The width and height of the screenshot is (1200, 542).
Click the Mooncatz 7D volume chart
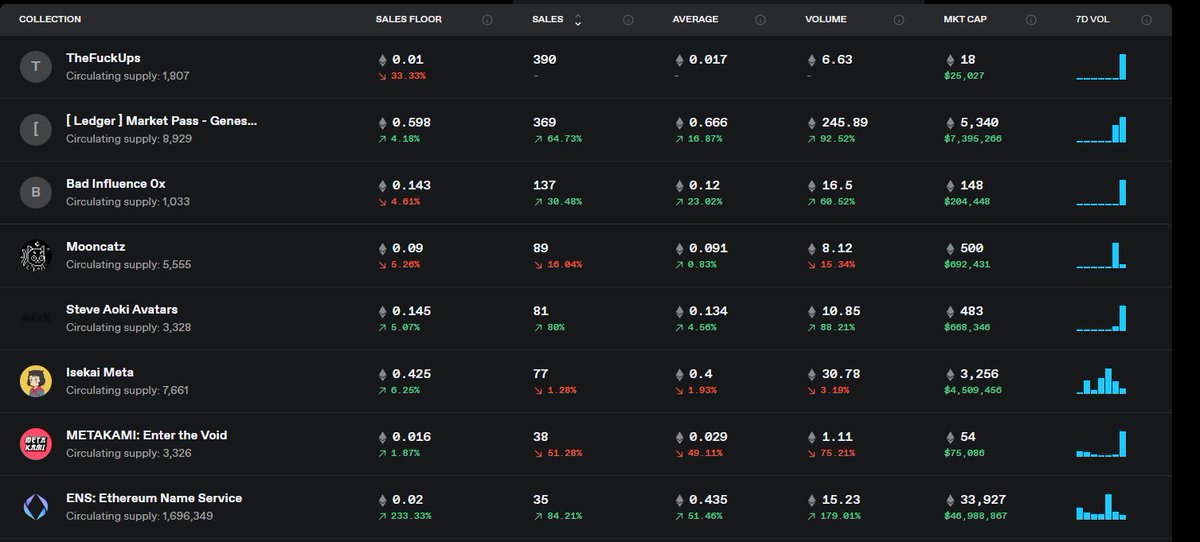pos(1101,256)
